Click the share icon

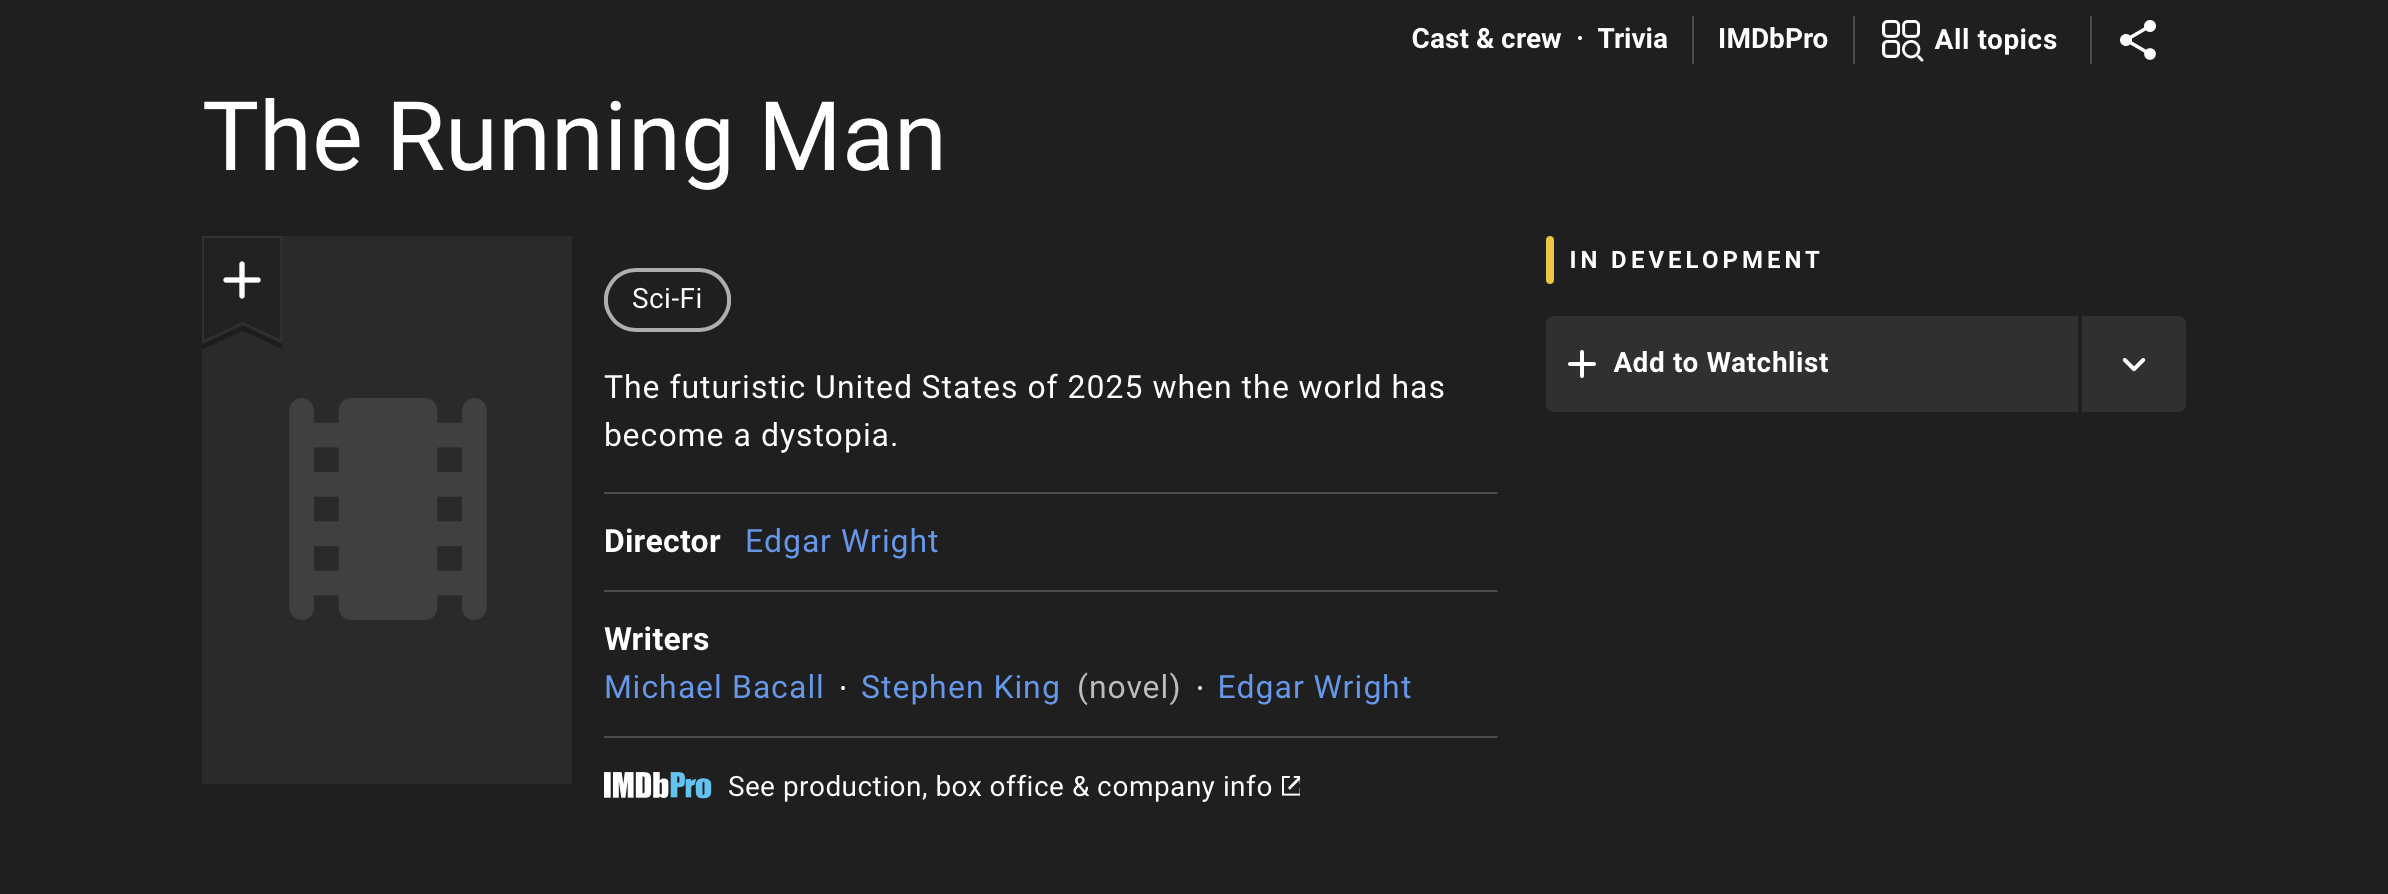tap(2138, 40)
